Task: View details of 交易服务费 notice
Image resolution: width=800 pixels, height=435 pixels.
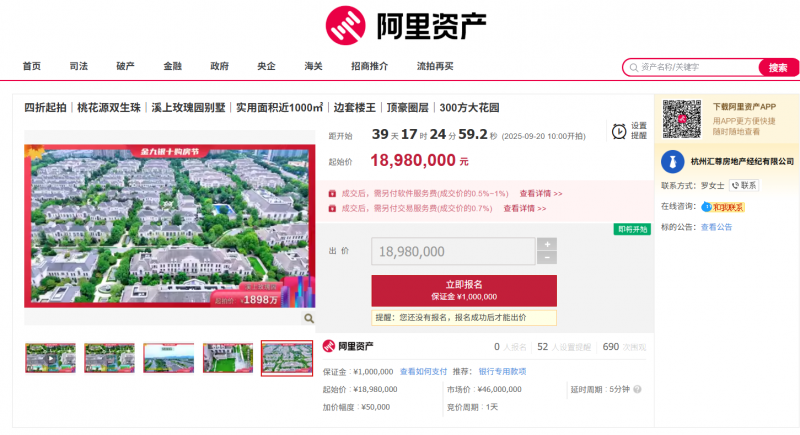Action: [524, 209]
